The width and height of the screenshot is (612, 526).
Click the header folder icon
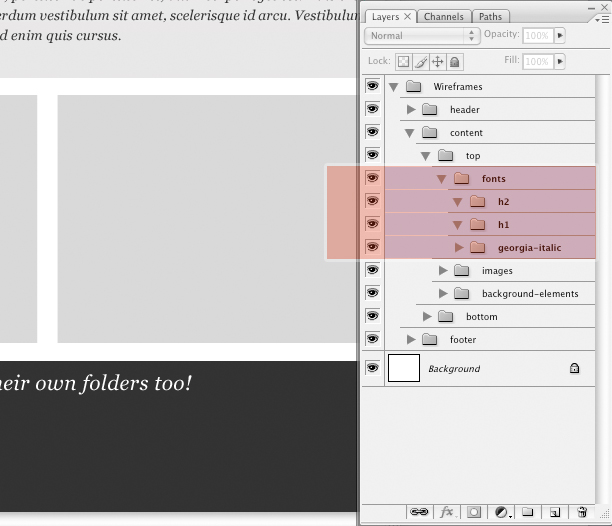coord(429,109)
